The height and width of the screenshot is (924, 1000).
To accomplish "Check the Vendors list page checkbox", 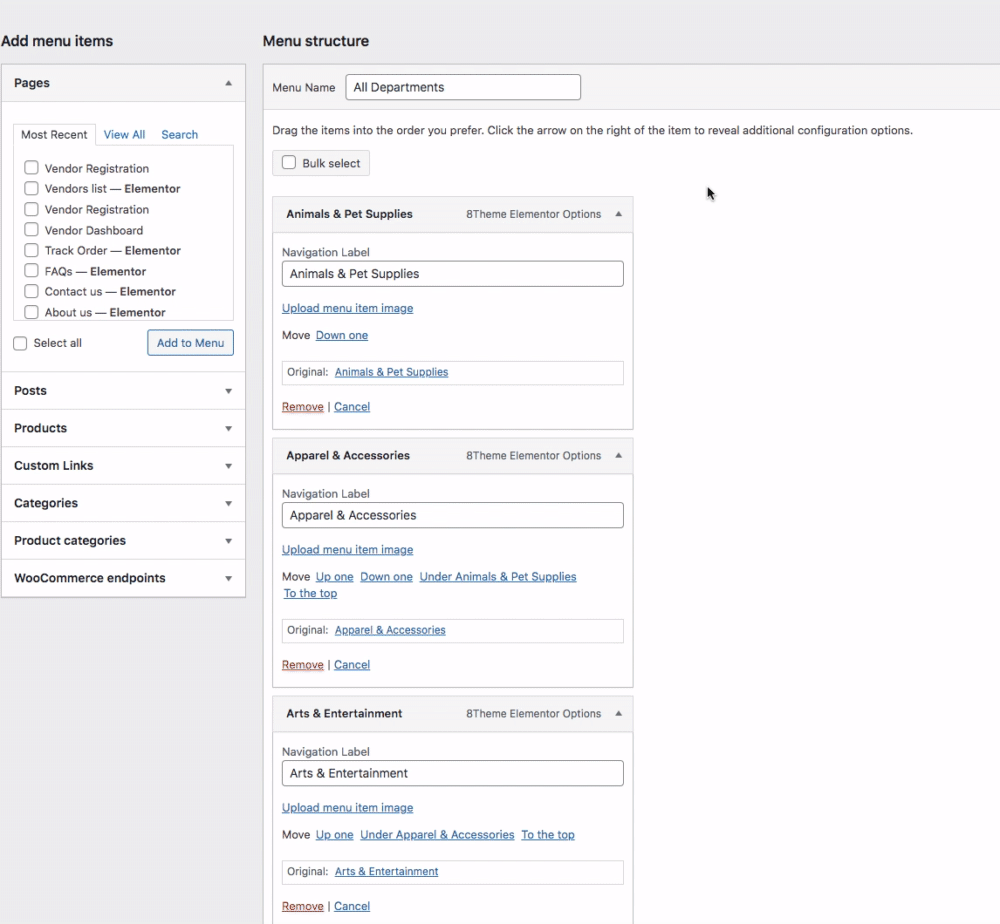I will tap(32, 188).
